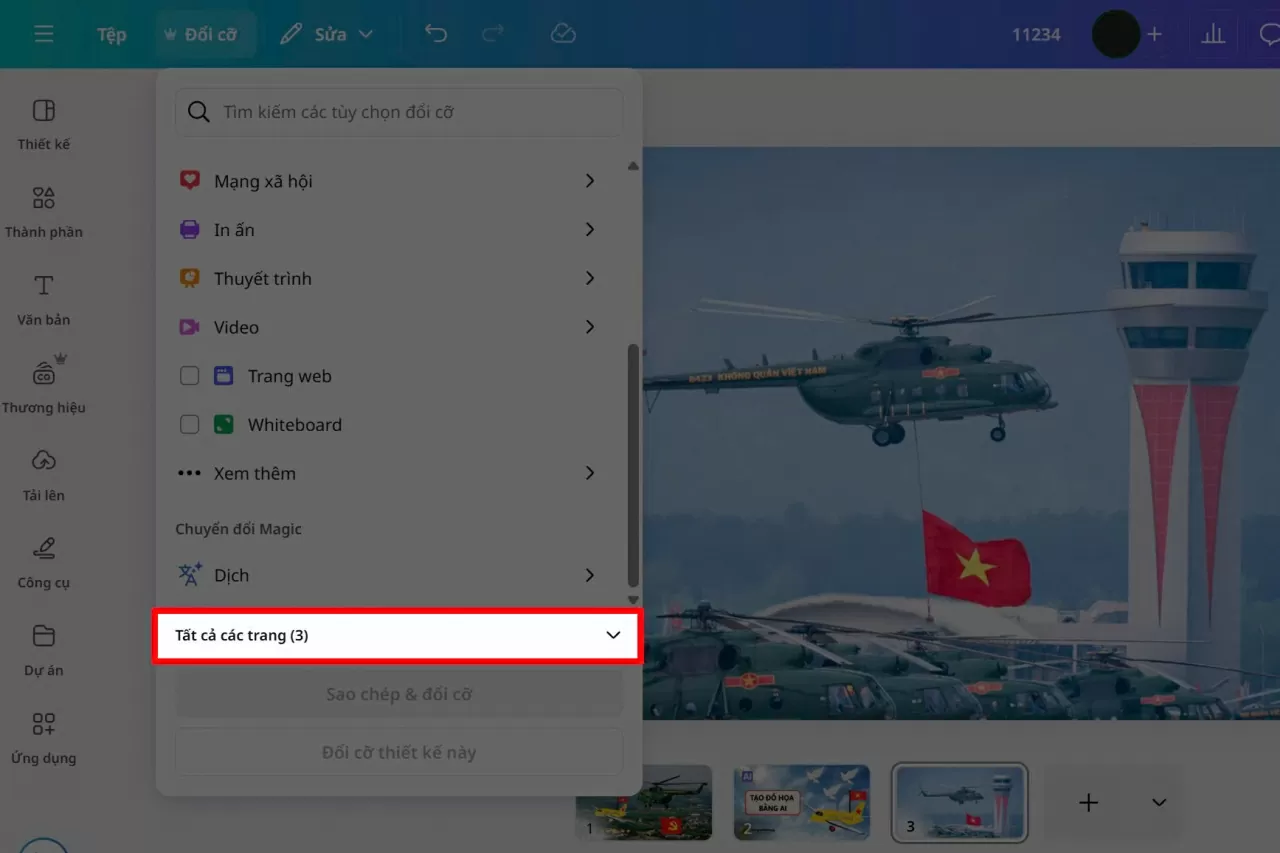Check the Whiteboard checkbox

coord(189,424)
